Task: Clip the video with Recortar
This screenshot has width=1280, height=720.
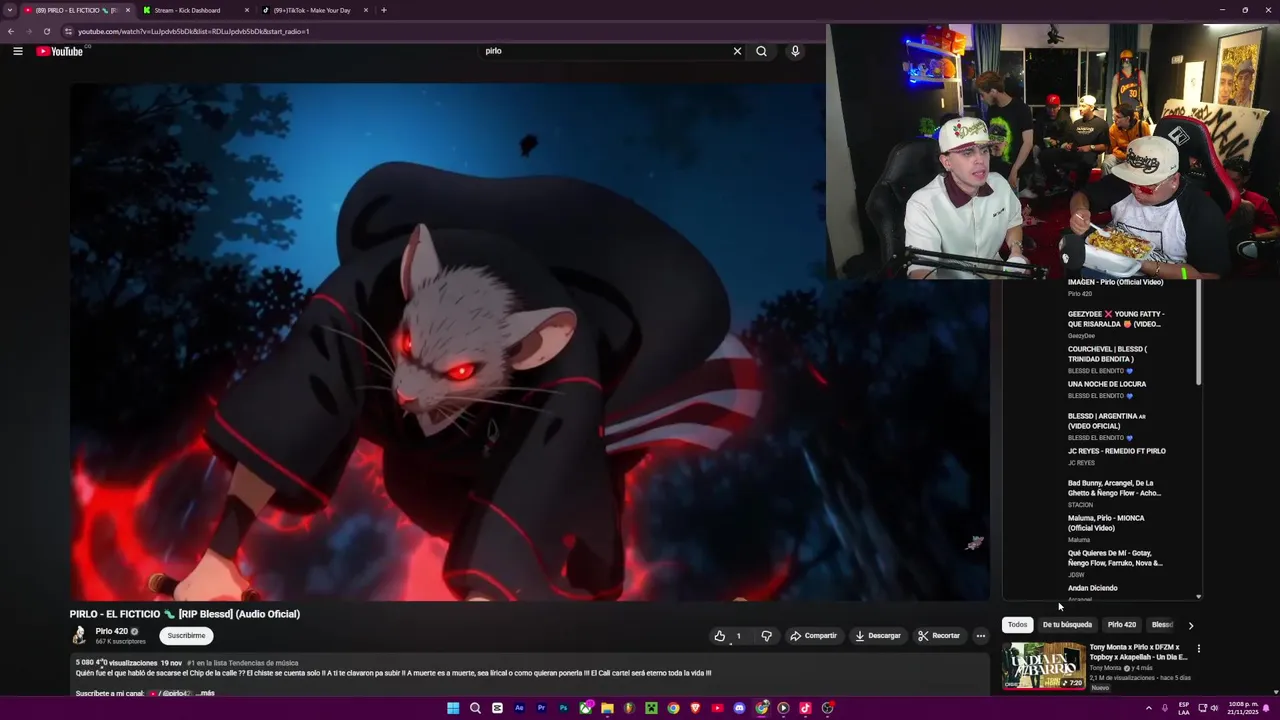Action: pos(938,636)
